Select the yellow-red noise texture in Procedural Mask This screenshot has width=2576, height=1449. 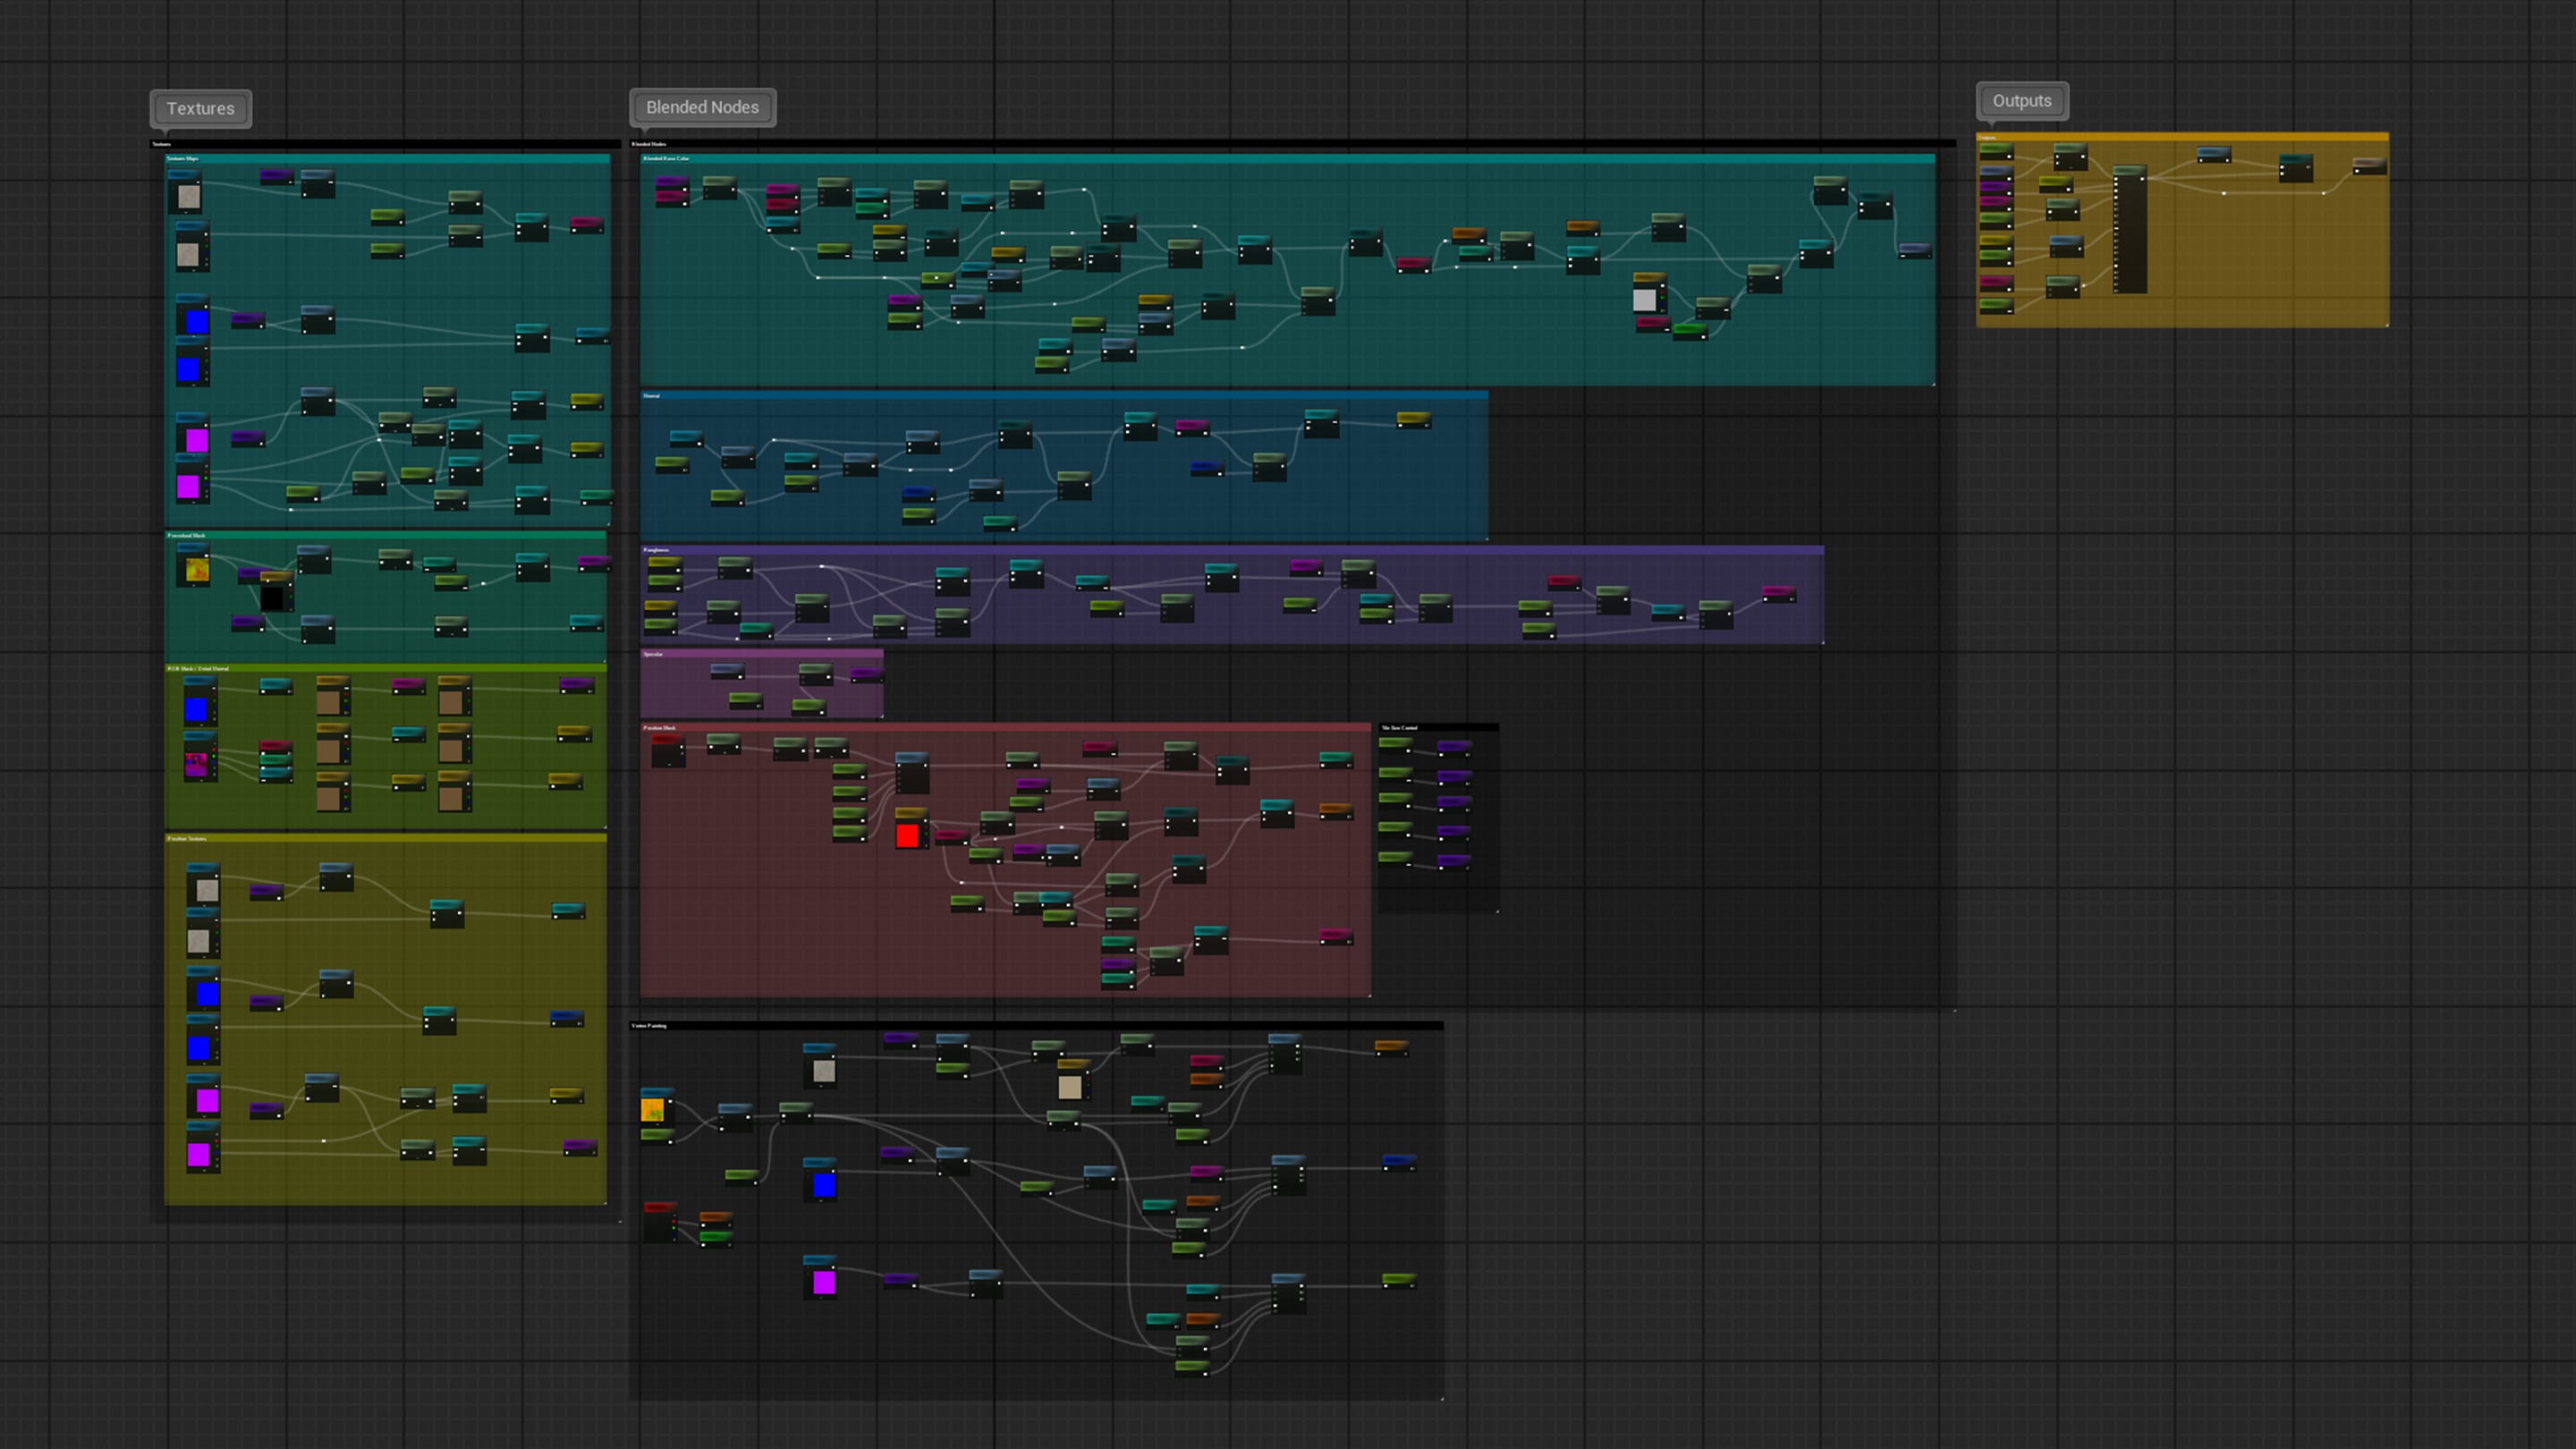[195, 568]
